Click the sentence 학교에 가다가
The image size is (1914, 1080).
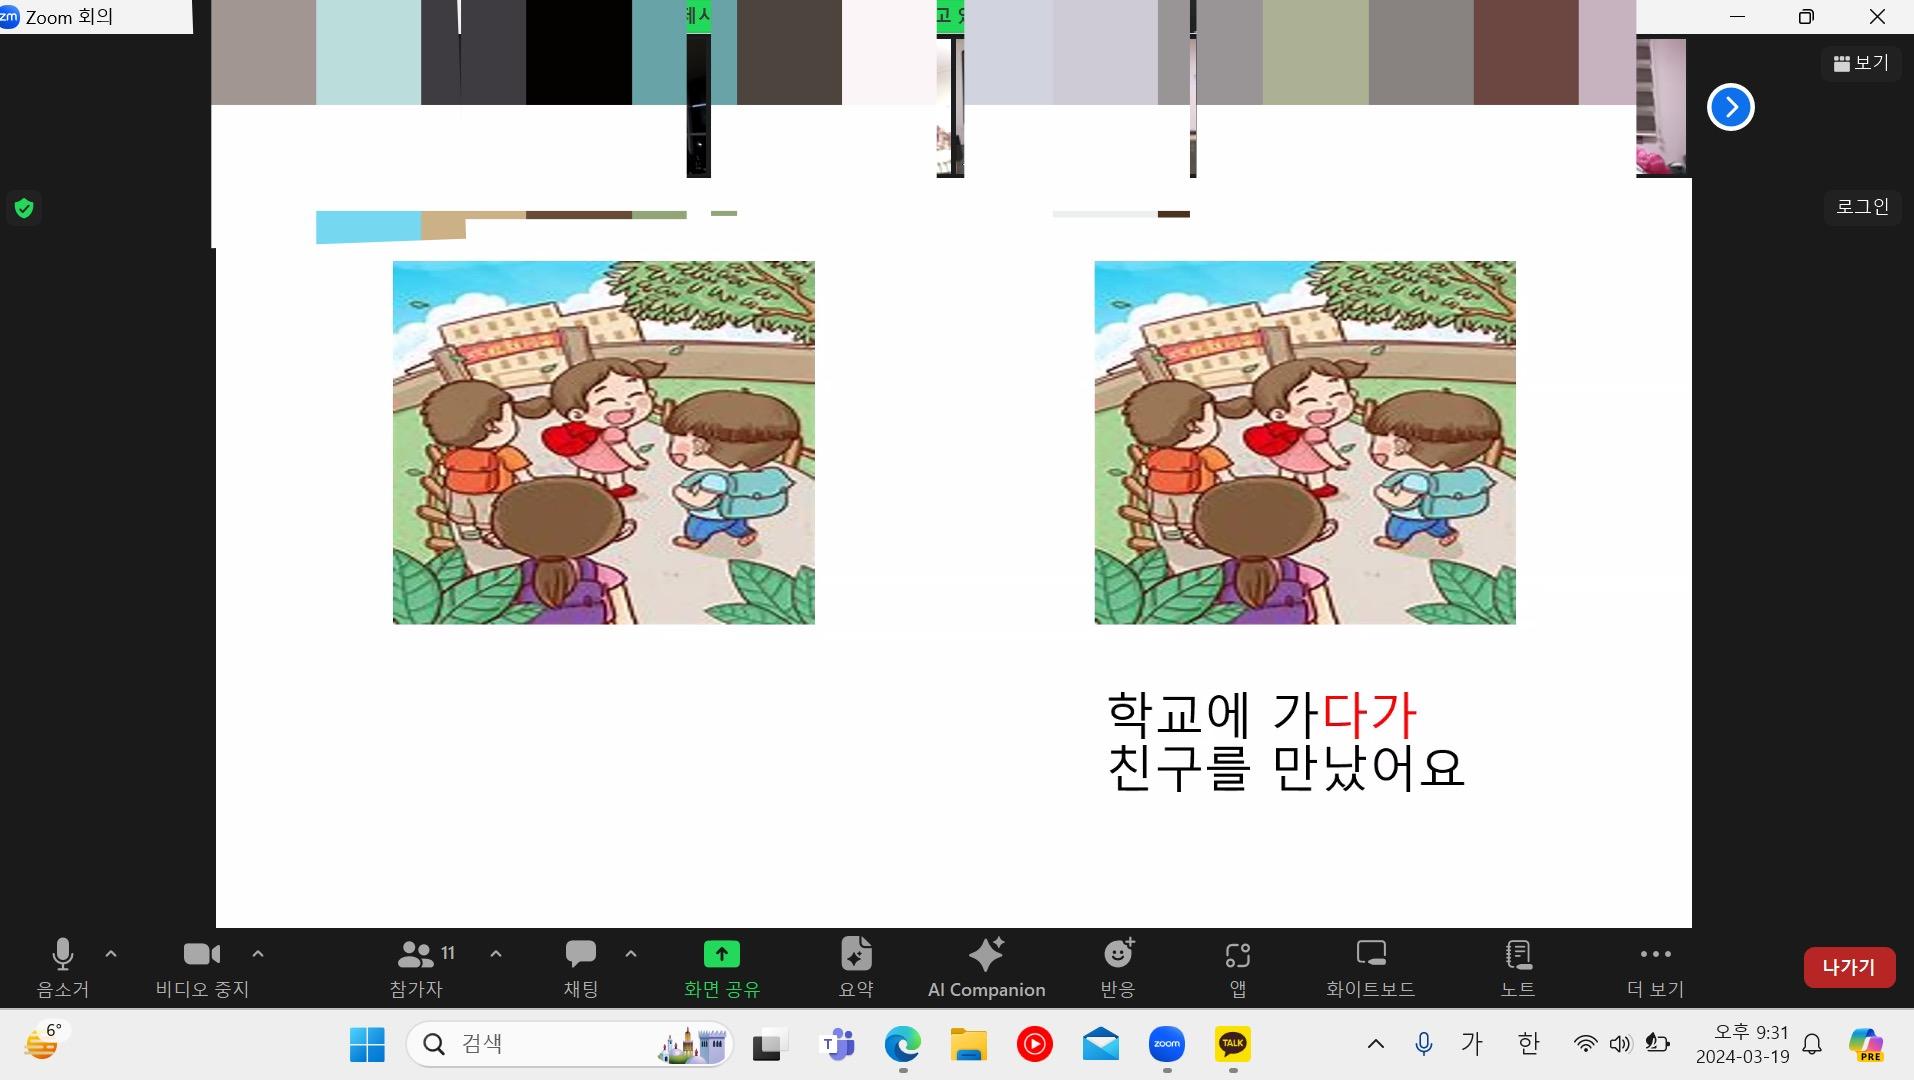pos(1262,715)
